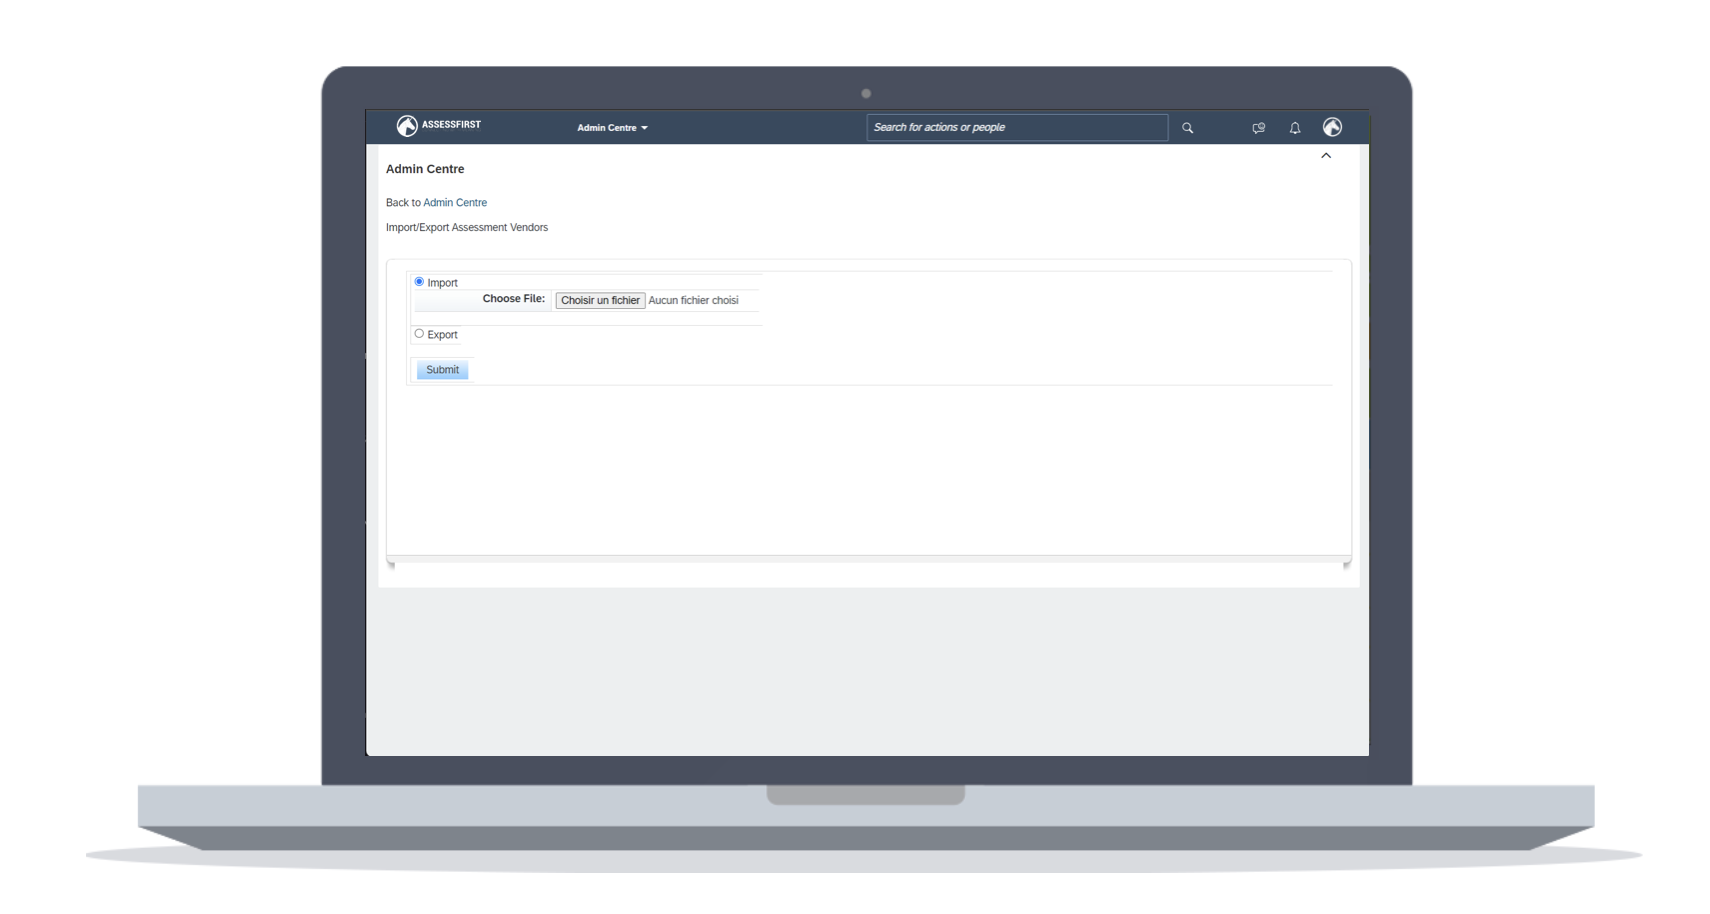Click the magnifying glass search icon
This screenshot has width=1710, height=914.
[x=1187, y=128]
